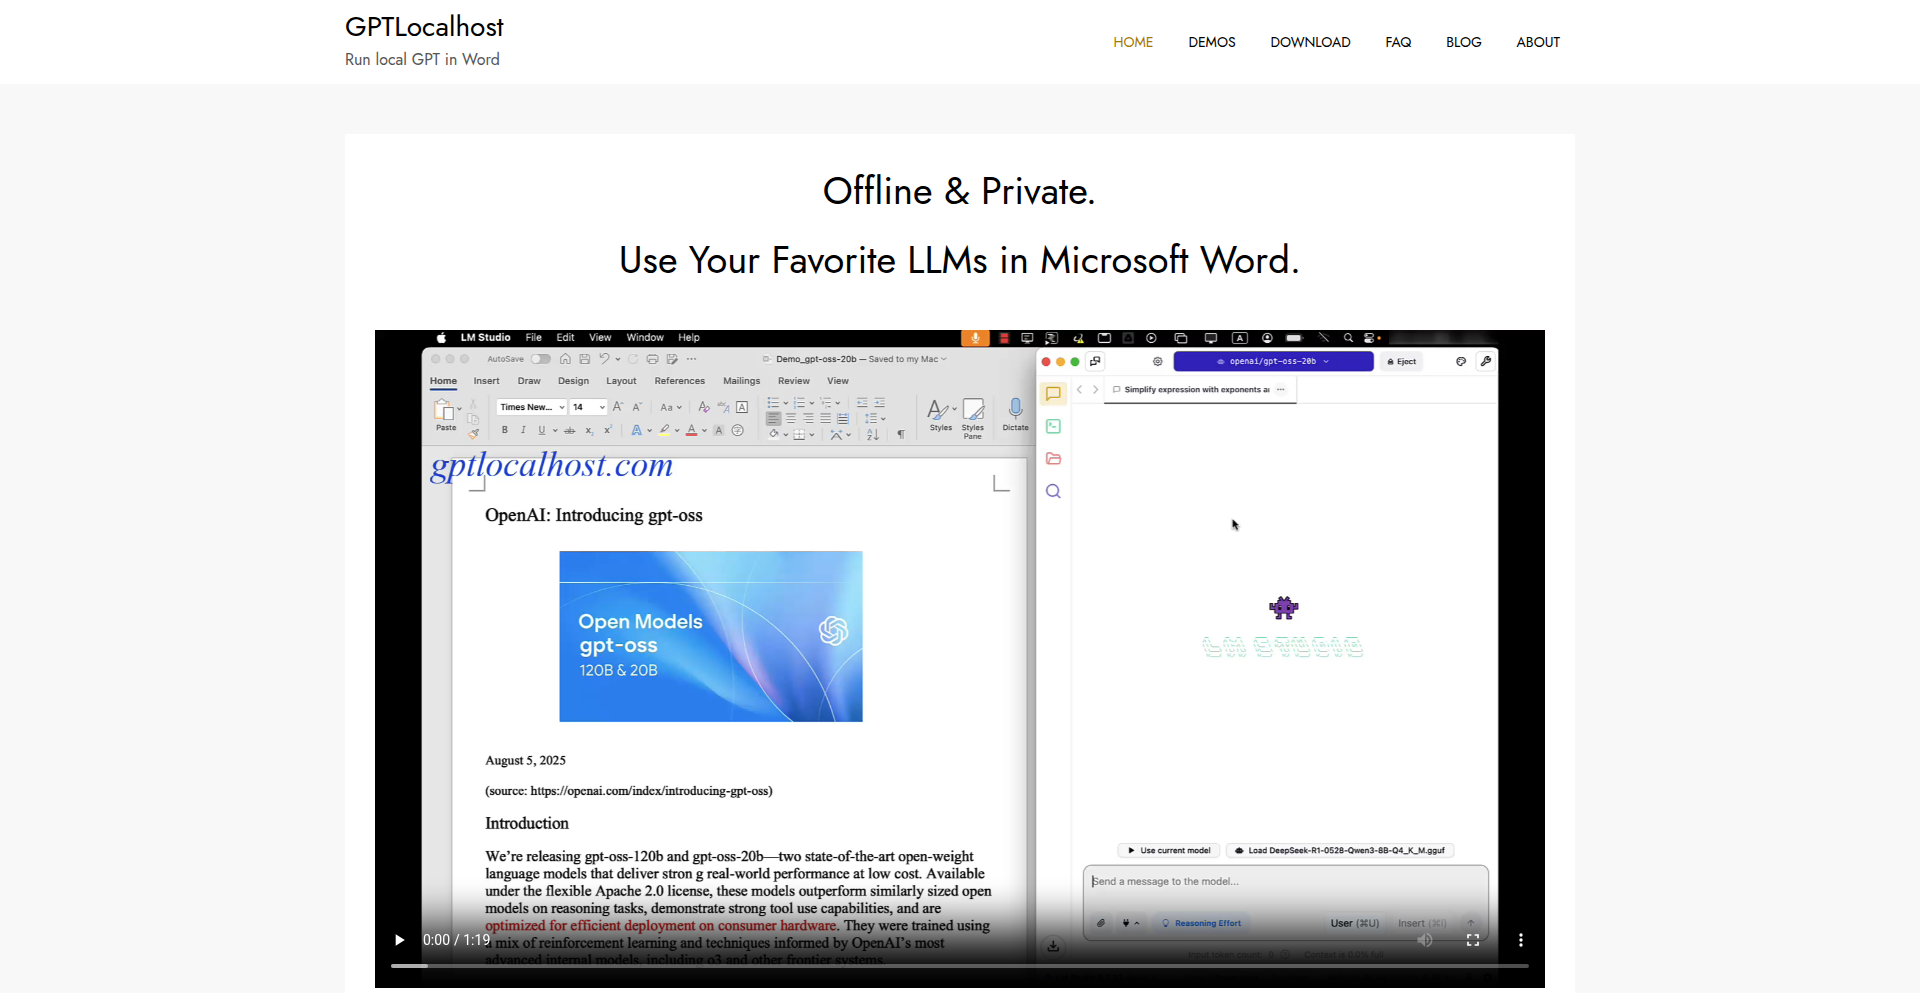Click the settings gear beside the model selector

click(x=1158, y=361)
